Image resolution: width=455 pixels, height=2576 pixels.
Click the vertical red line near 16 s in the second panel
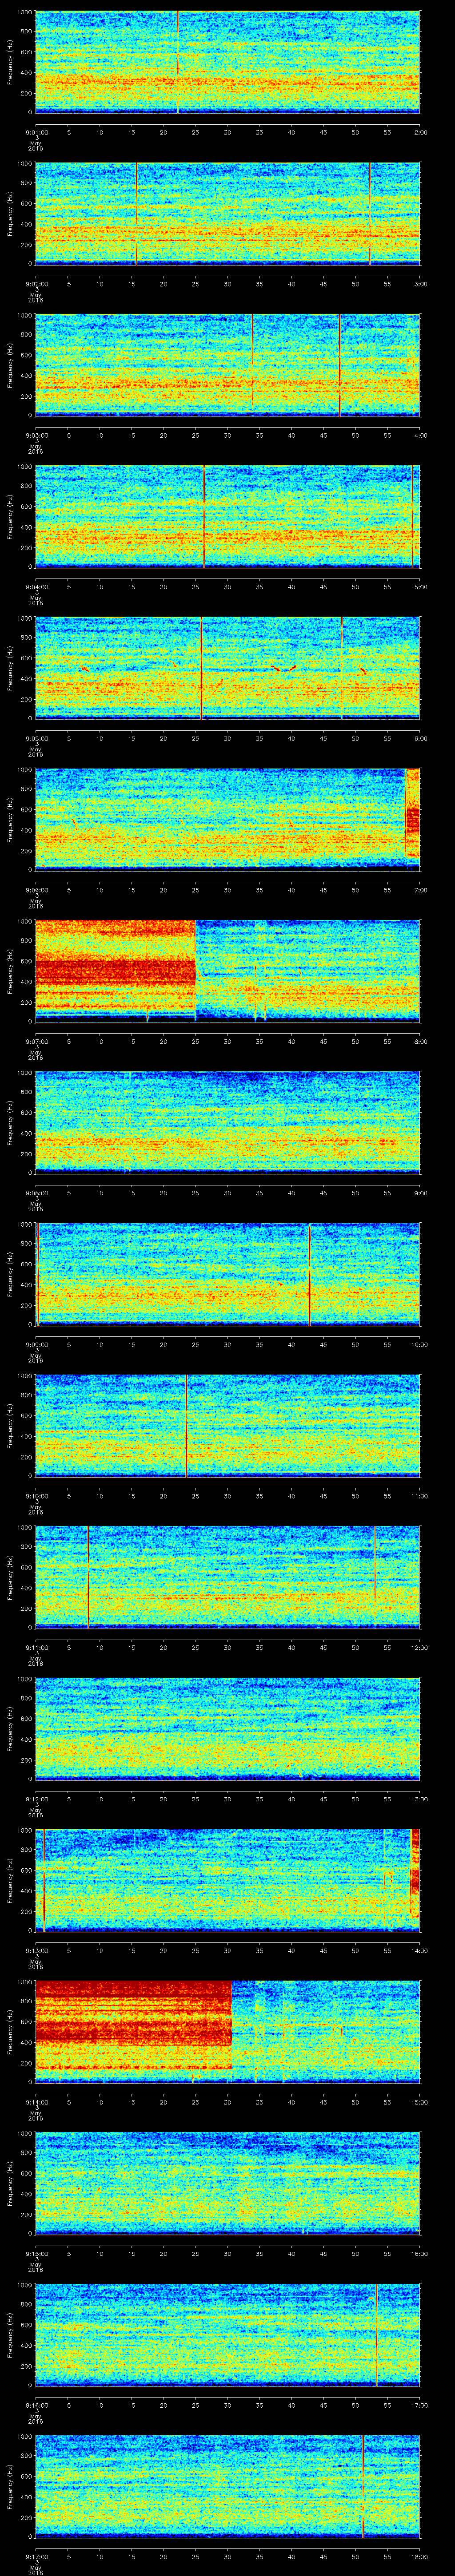point(136,213)
